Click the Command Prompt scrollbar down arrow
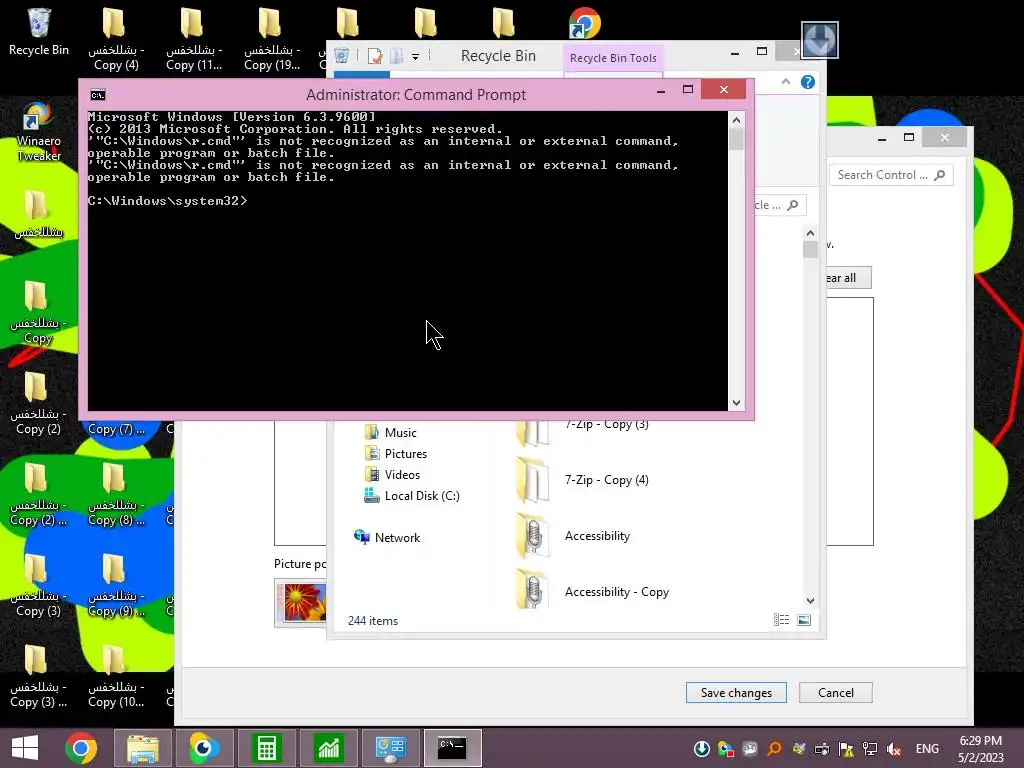Screen dimensions: 1024x768 (x=736, y=403)
